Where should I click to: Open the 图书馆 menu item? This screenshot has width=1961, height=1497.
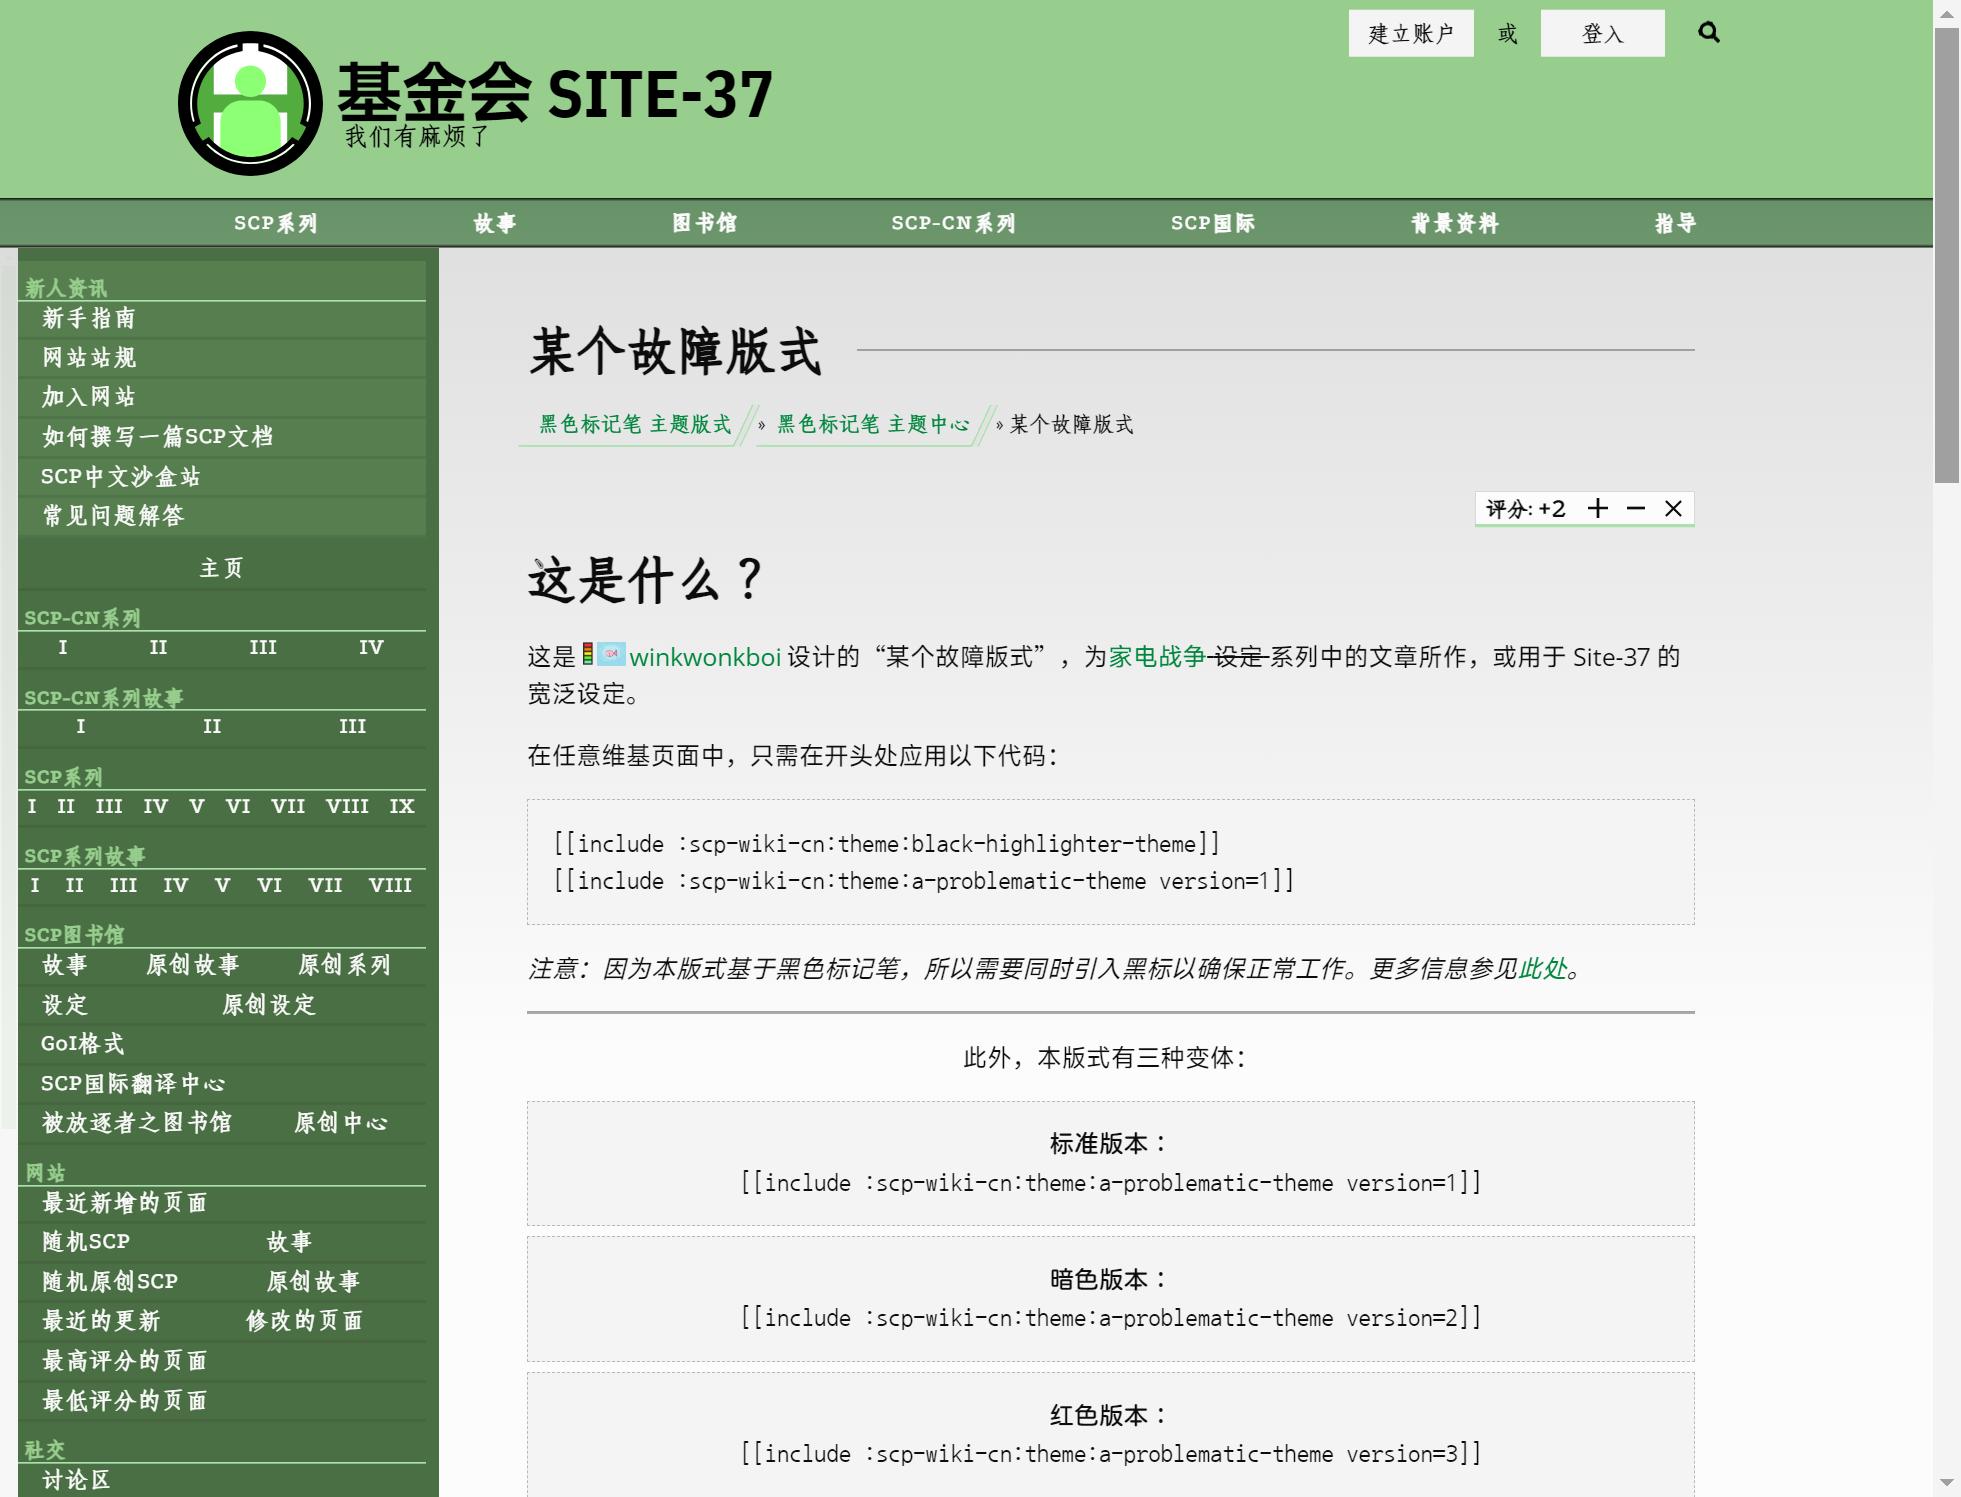tap(704, 223)
